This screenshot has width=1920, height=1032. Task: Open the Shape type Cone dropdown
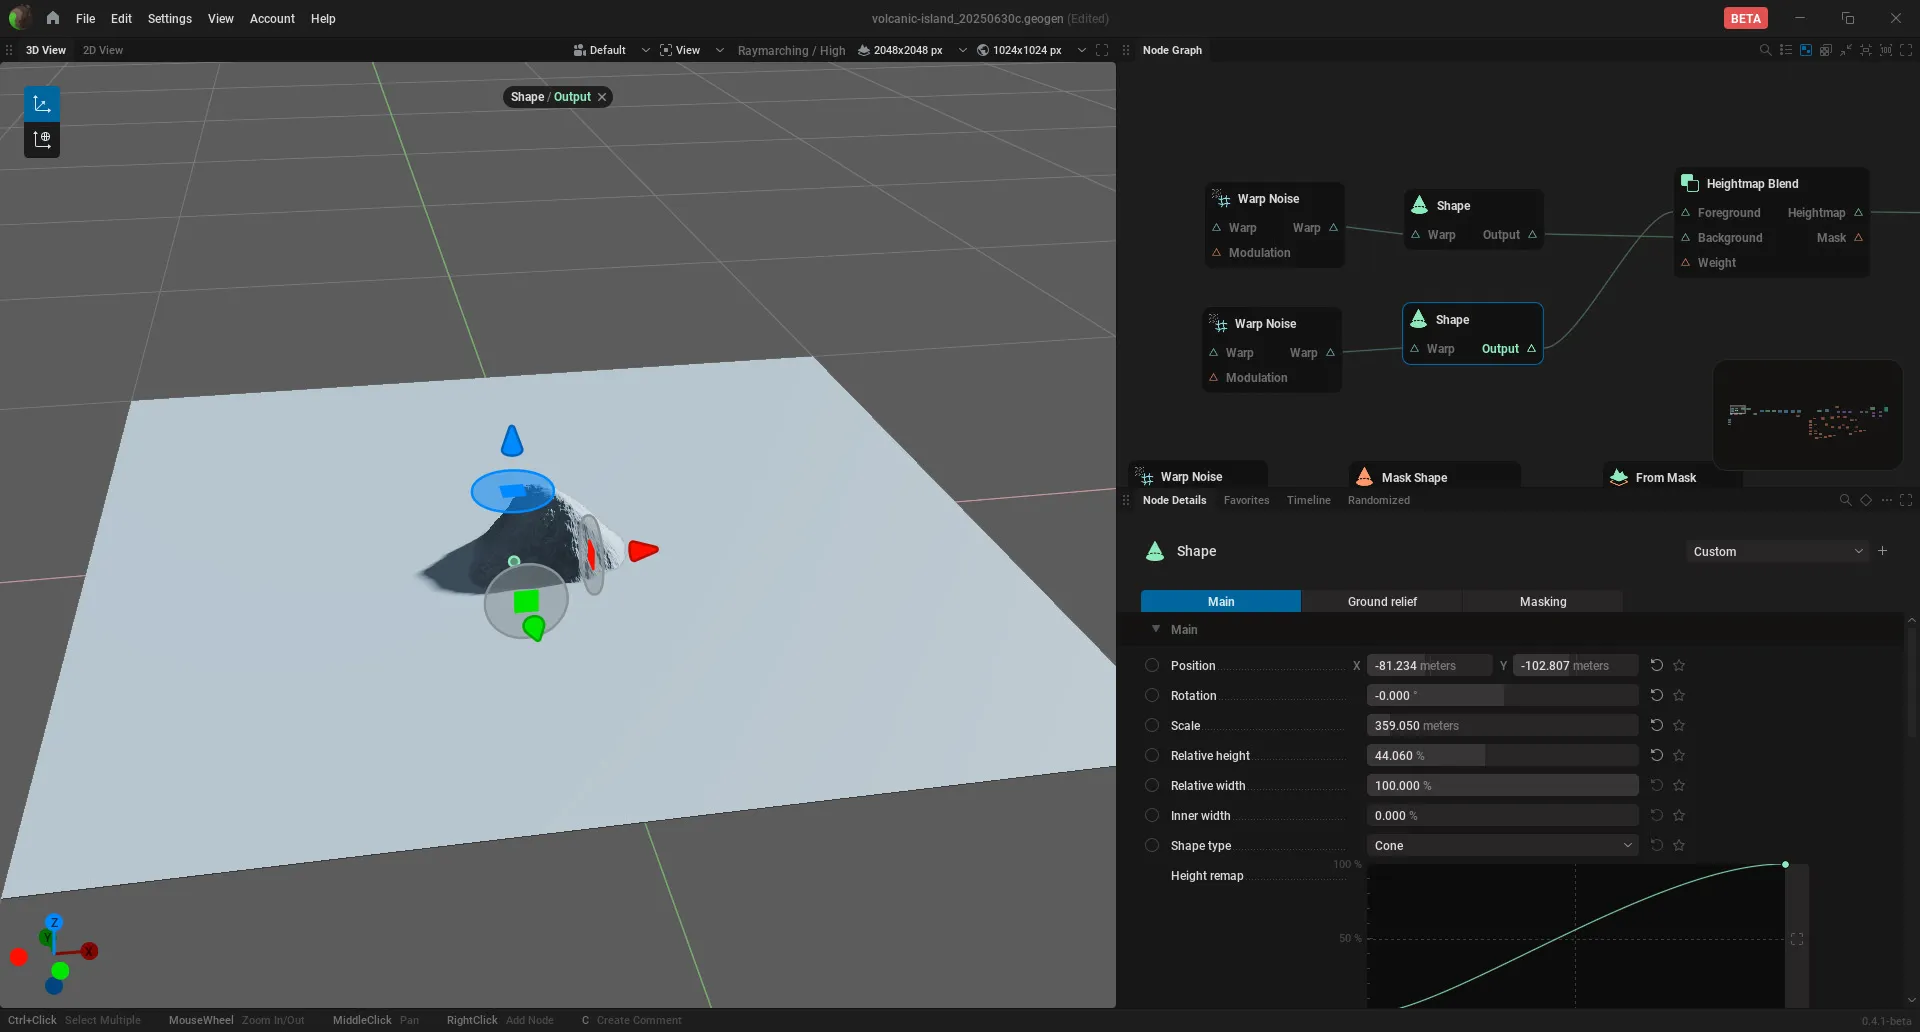[x=1502, y=845]
